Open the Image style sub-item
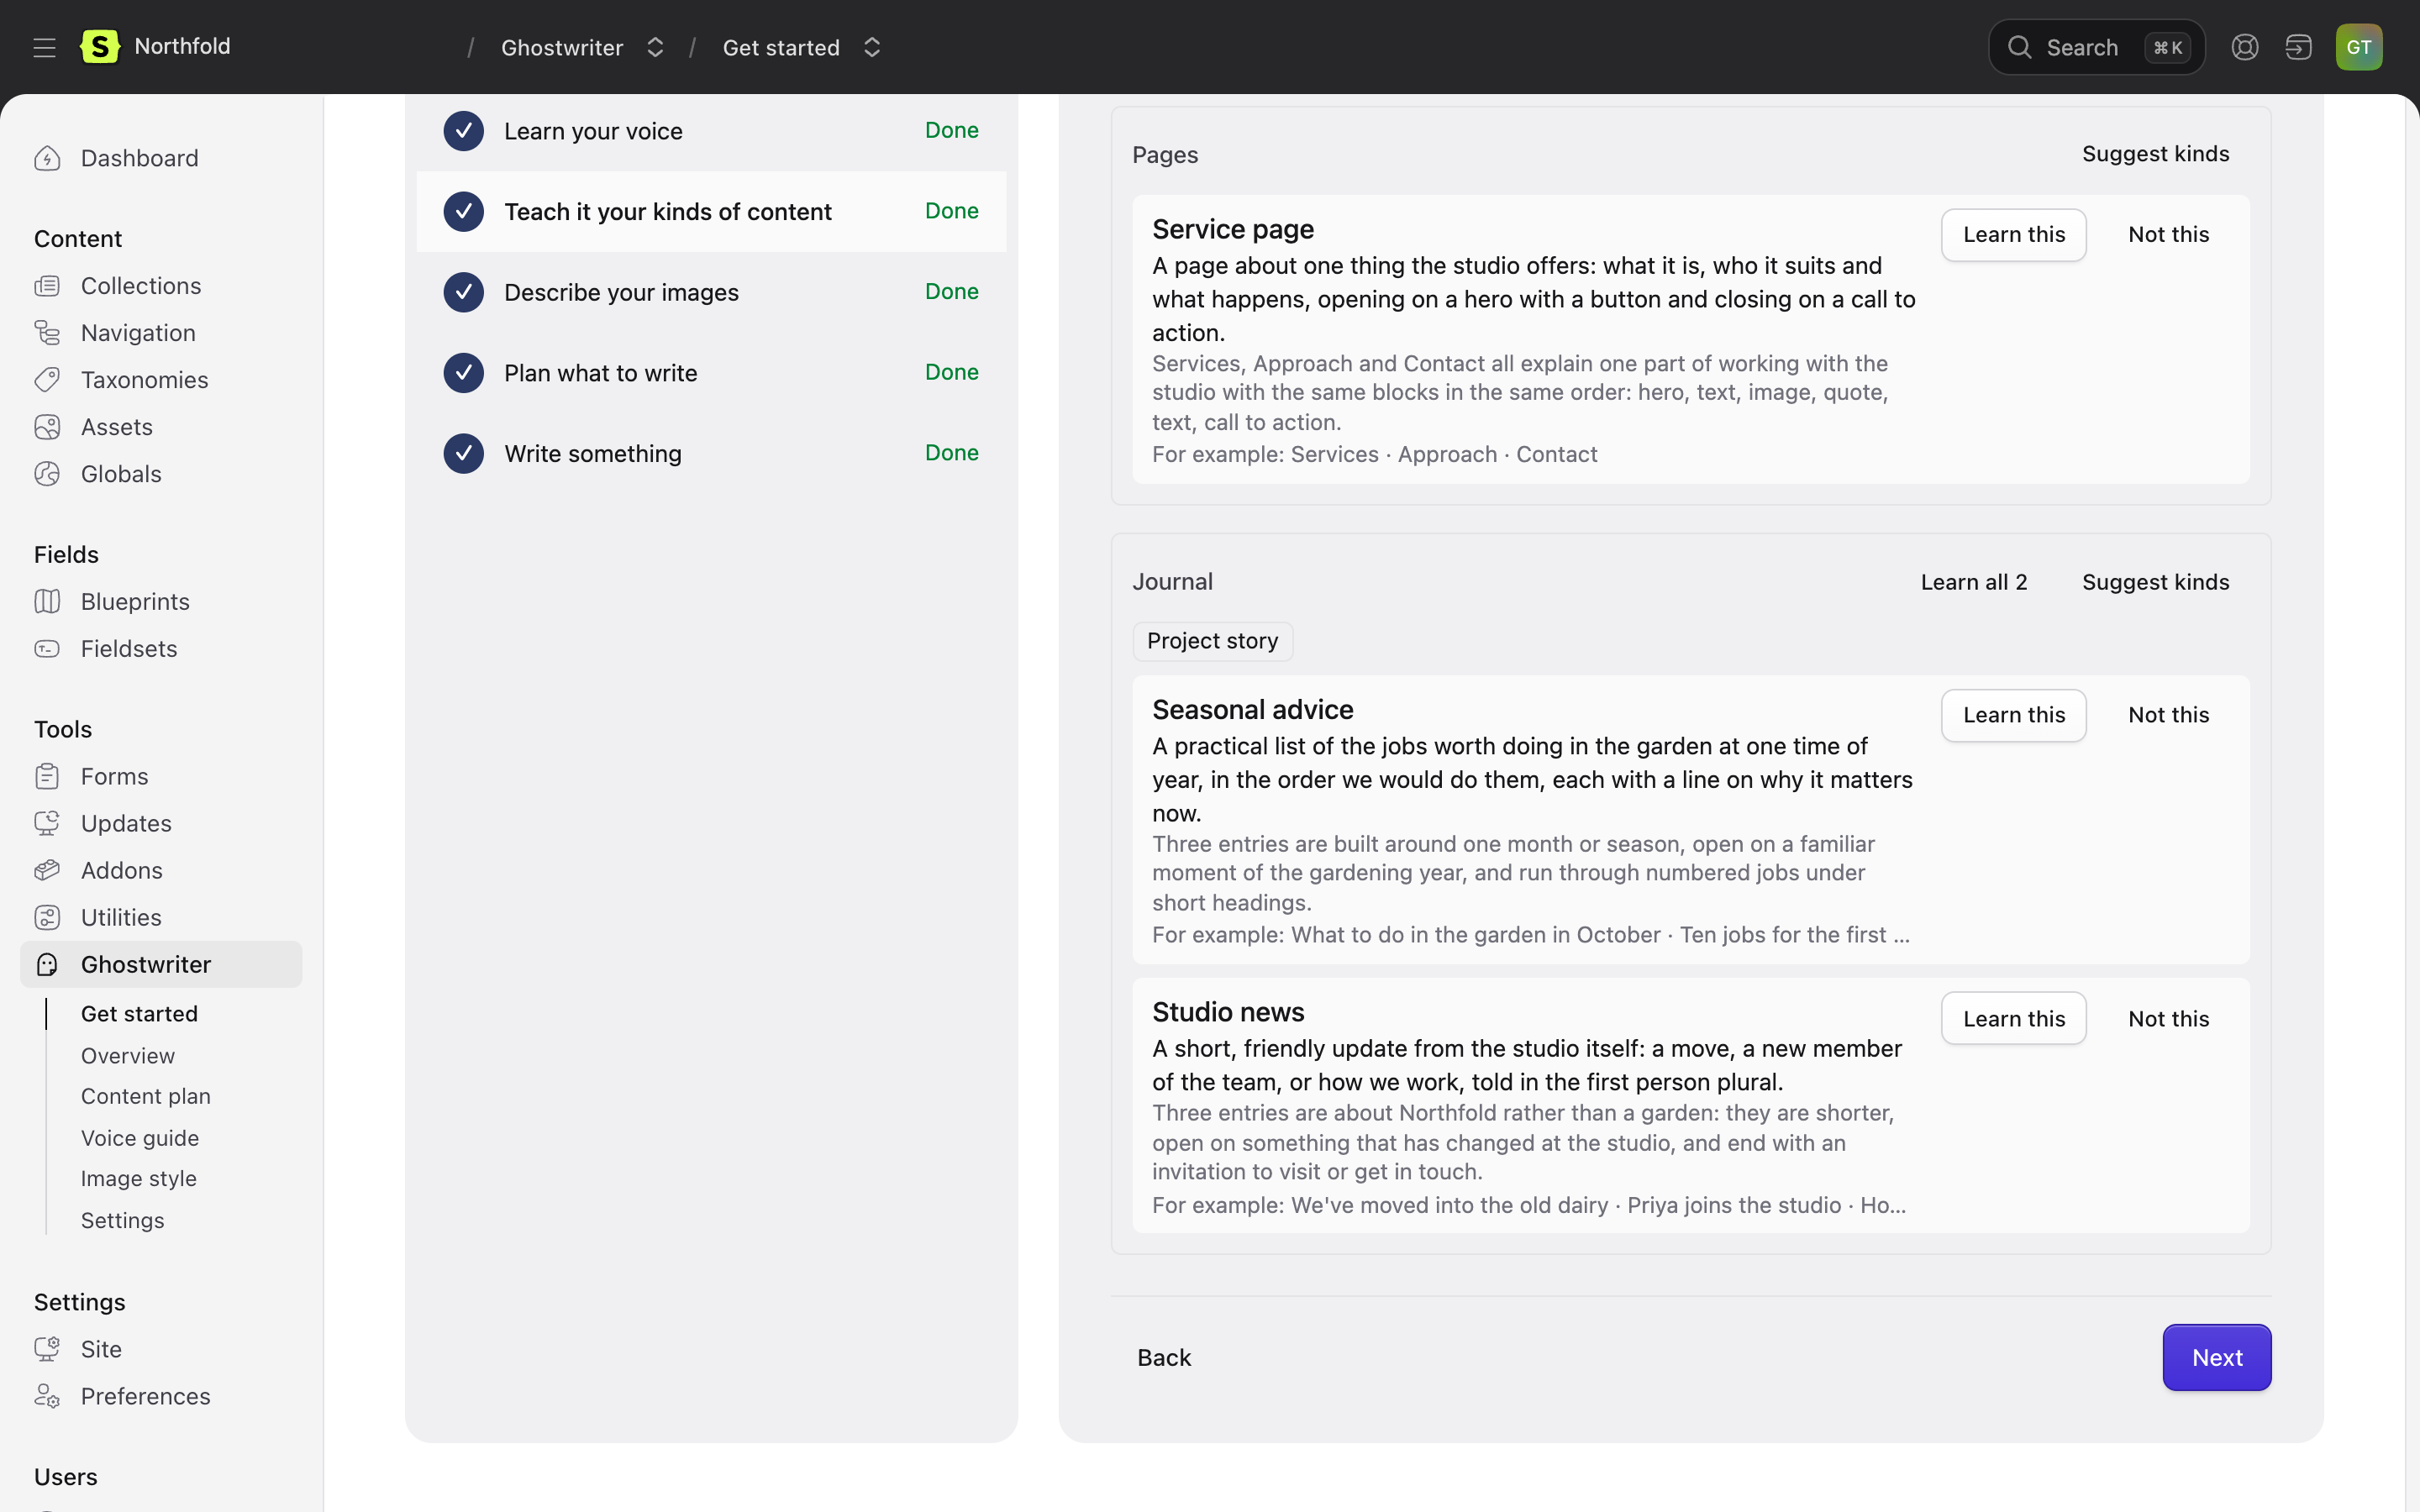The image size is (2420, 1512). click(x=139, y=1179)
